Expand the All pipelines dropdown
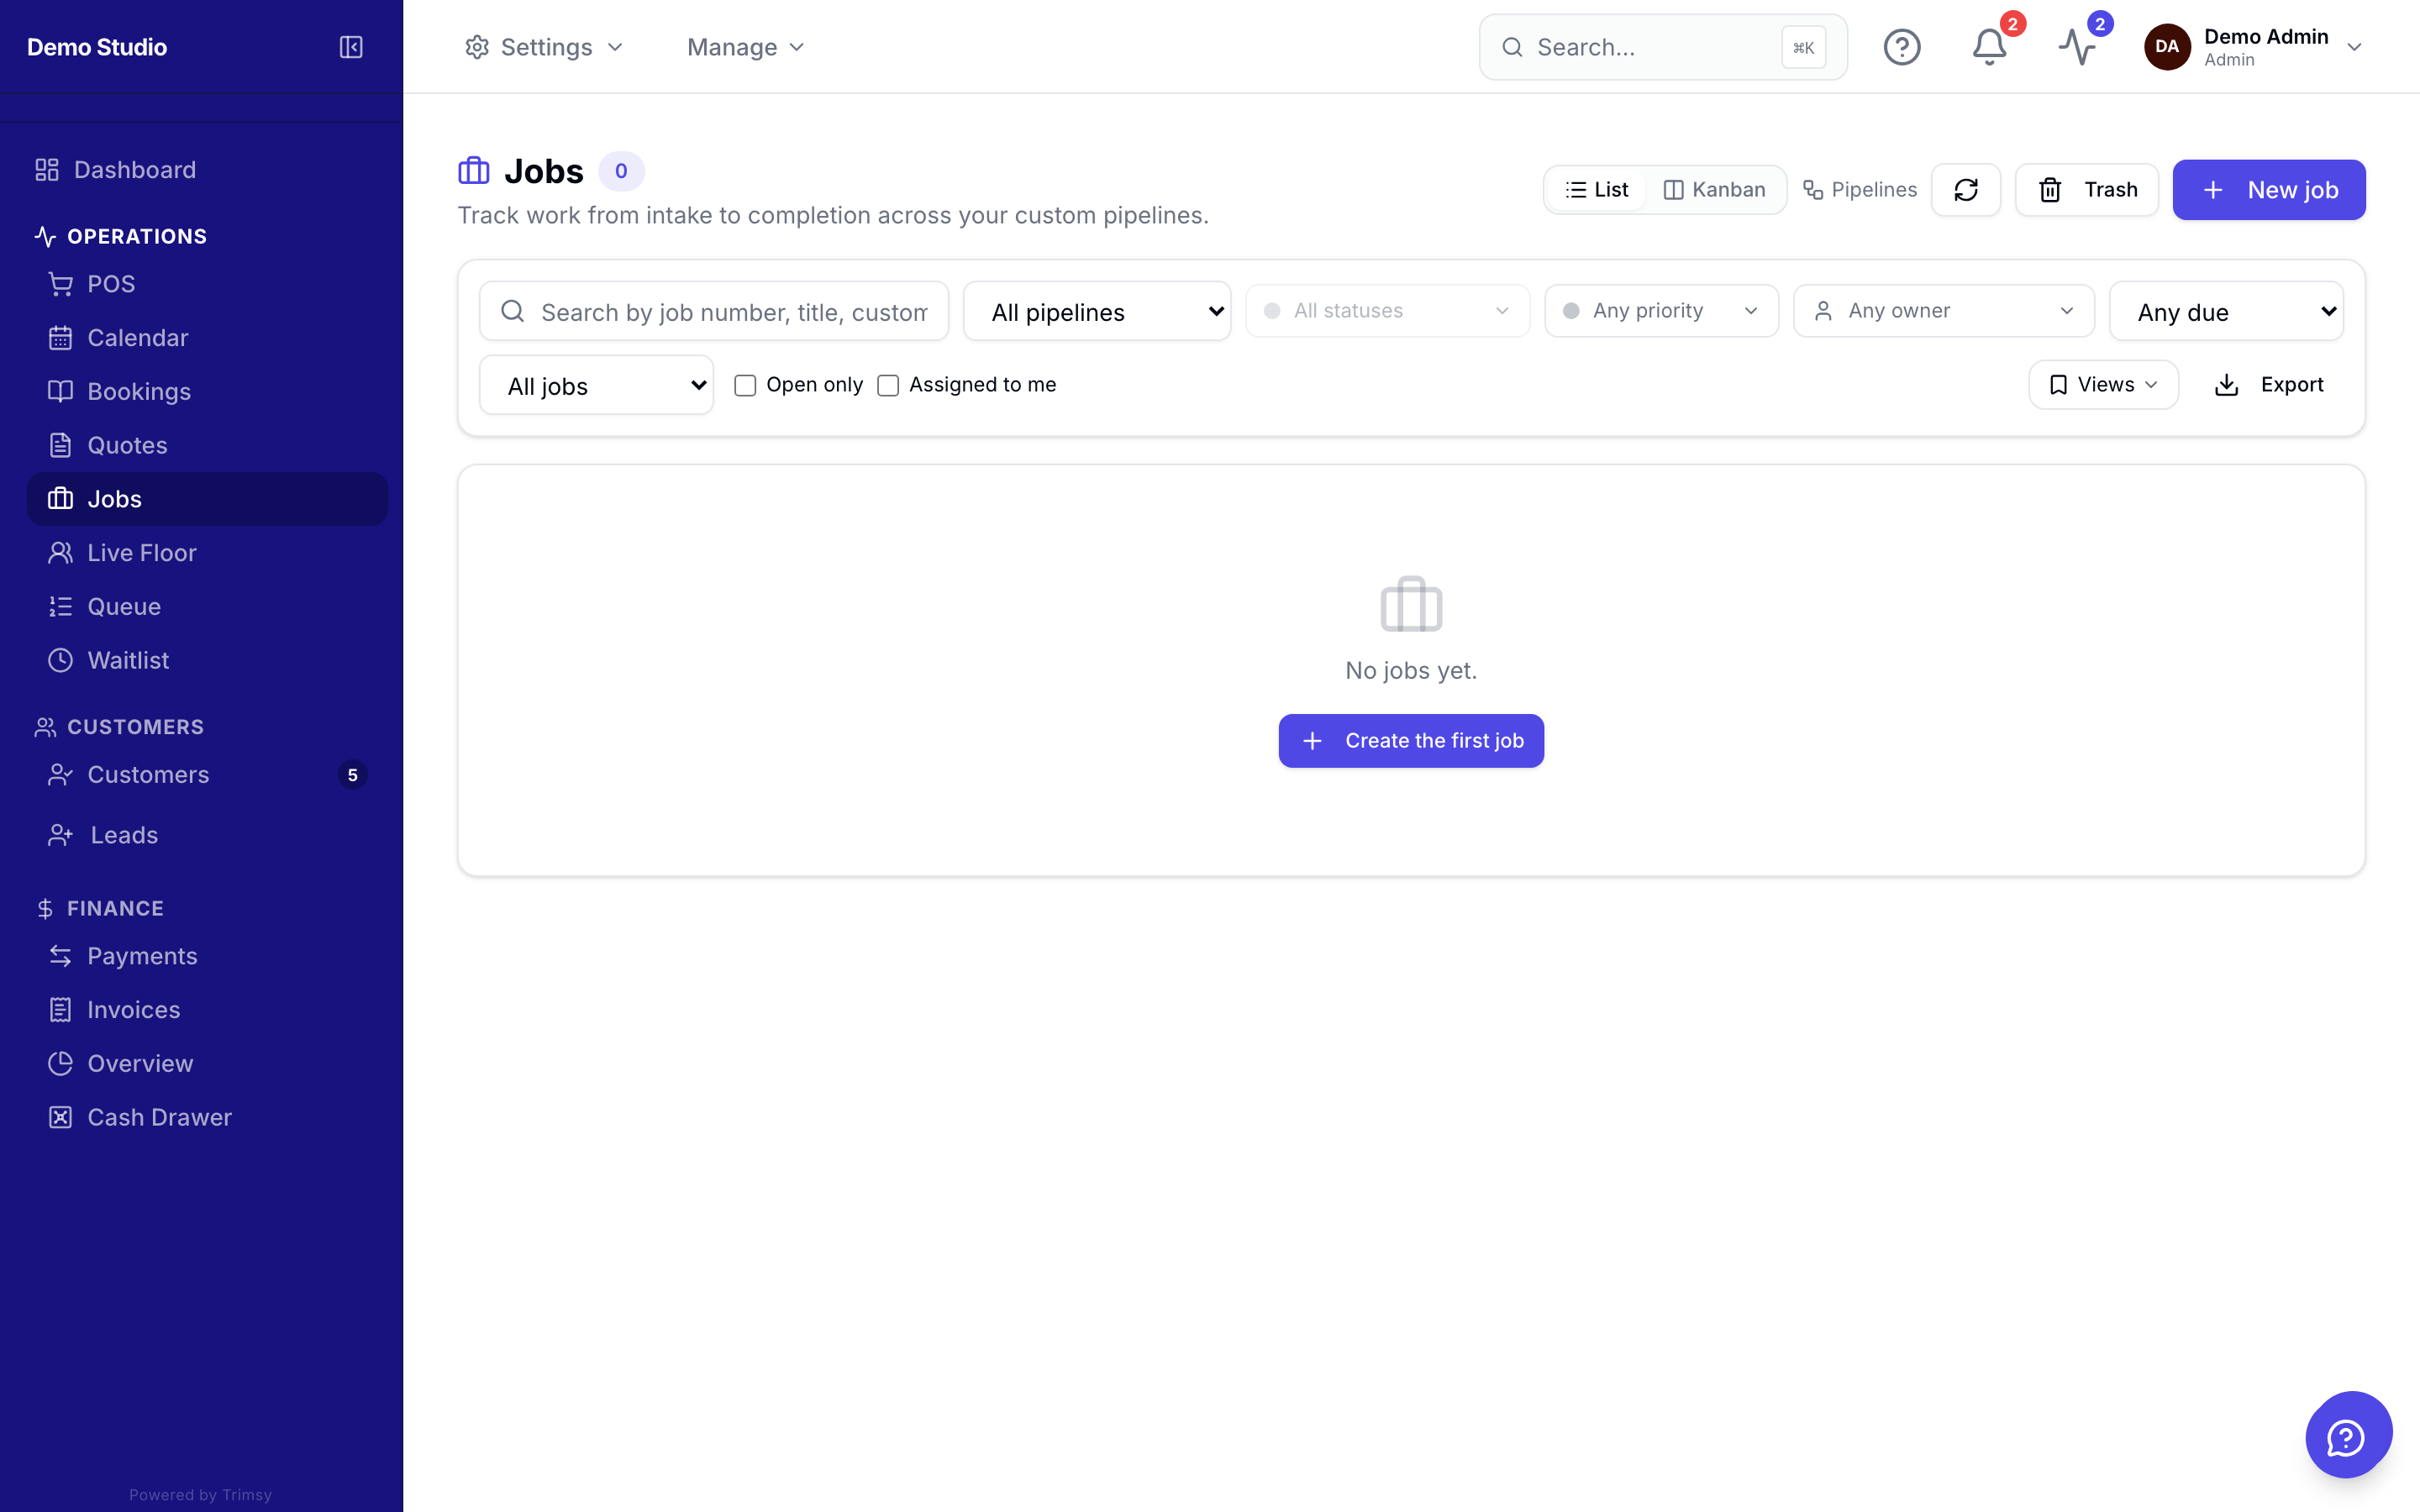The width and height of the screenshot is (2420, 1512). click(x=1097, y=312)
